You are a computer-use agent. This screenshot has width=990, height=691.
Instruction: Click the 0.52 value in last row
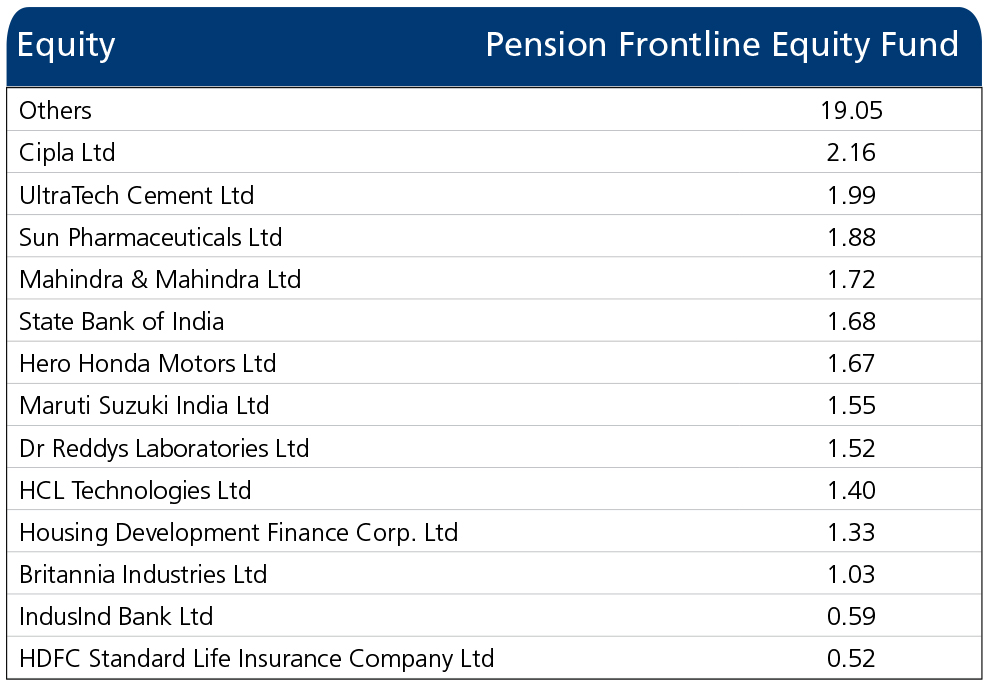851,659
